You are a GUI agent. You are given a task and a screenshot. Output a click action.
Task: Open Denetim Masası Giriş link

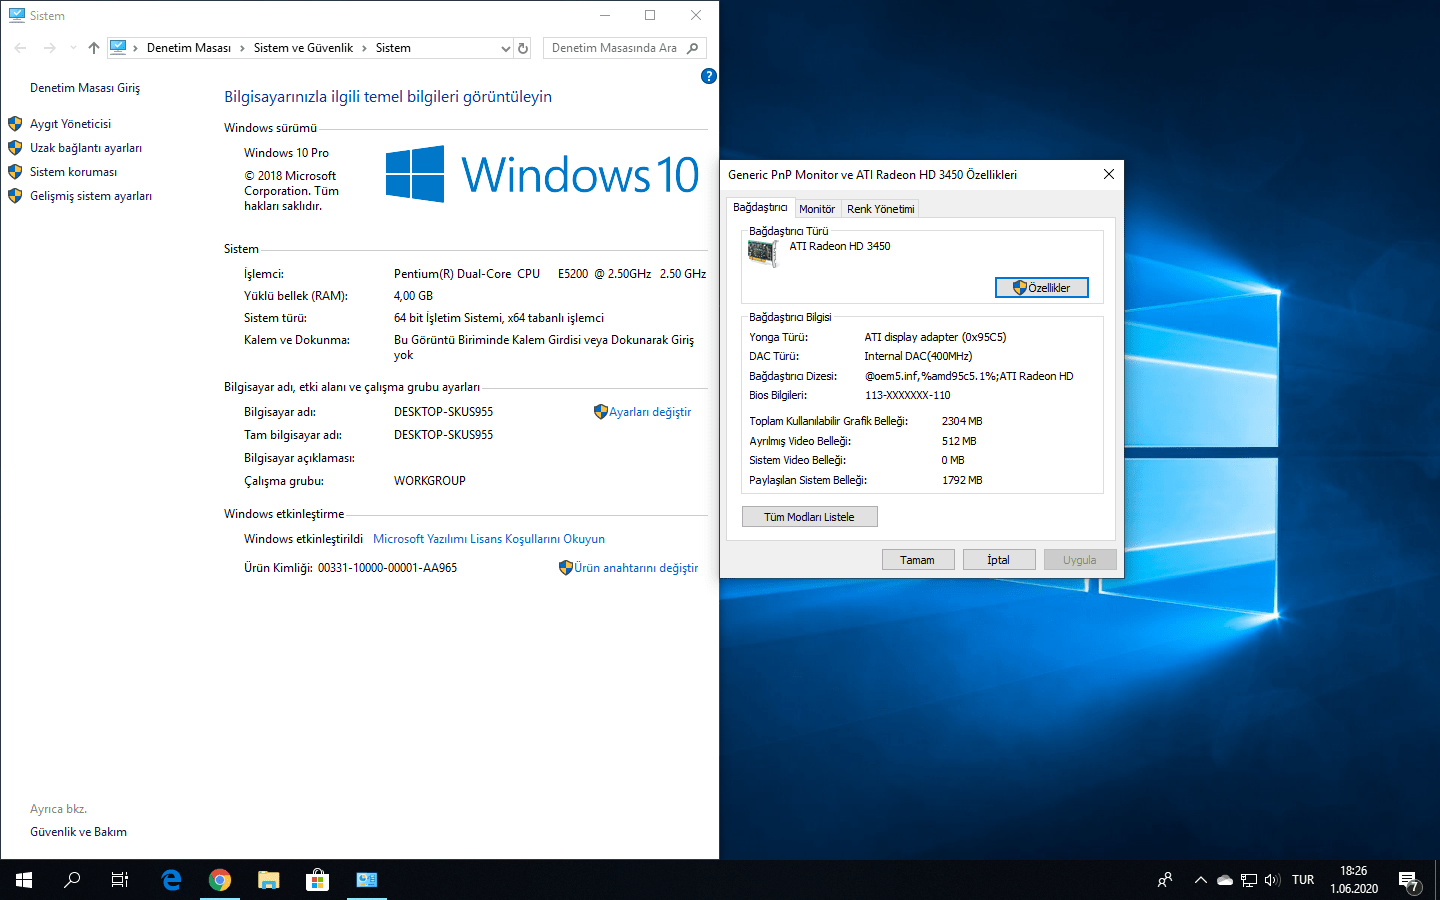click(x=85, y=88)
